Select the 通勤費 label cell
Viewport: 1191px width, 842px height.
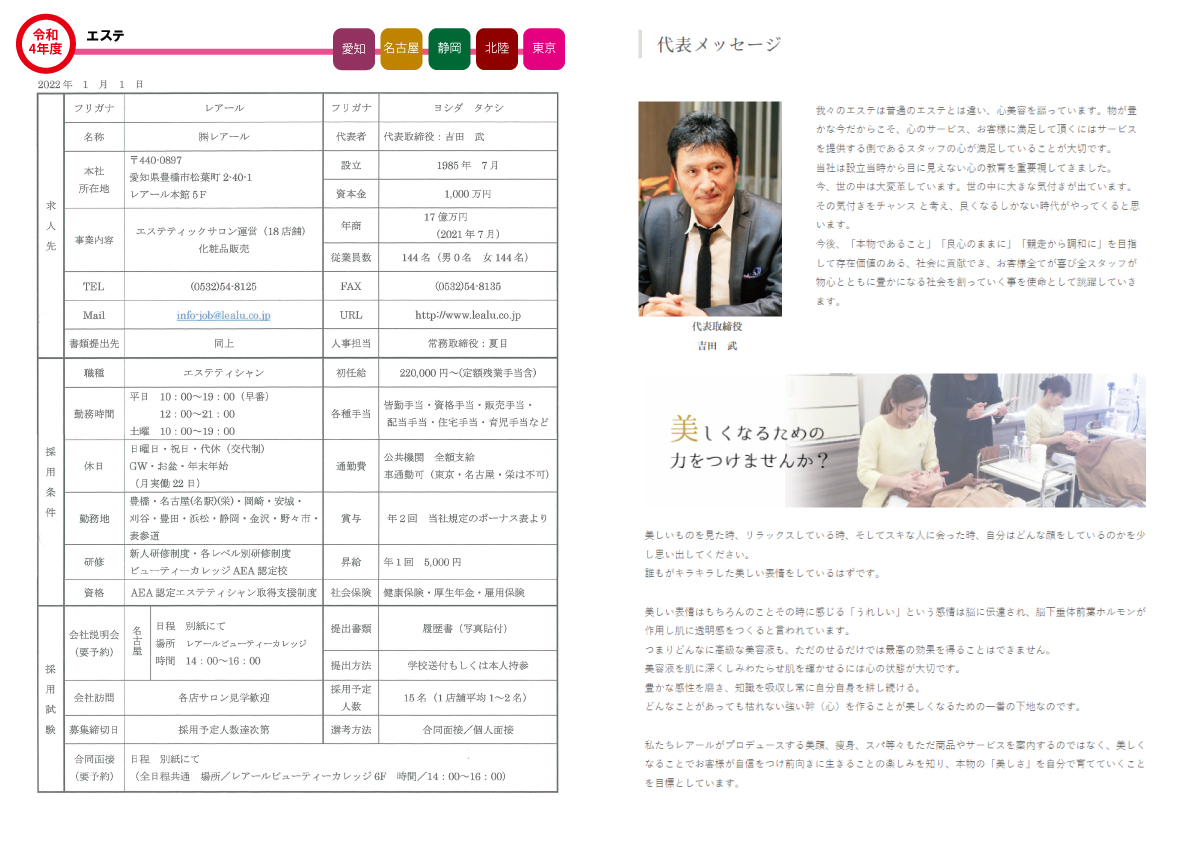[x=351, y=466]
